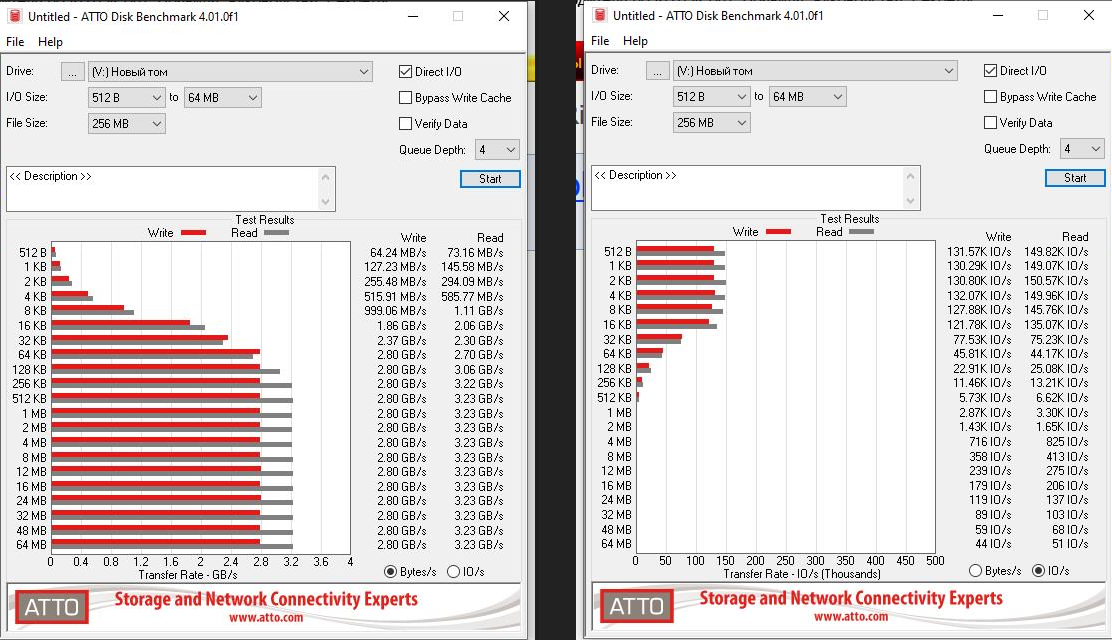Enable Bypass Write Cache in right window

[x=991, y=96]
